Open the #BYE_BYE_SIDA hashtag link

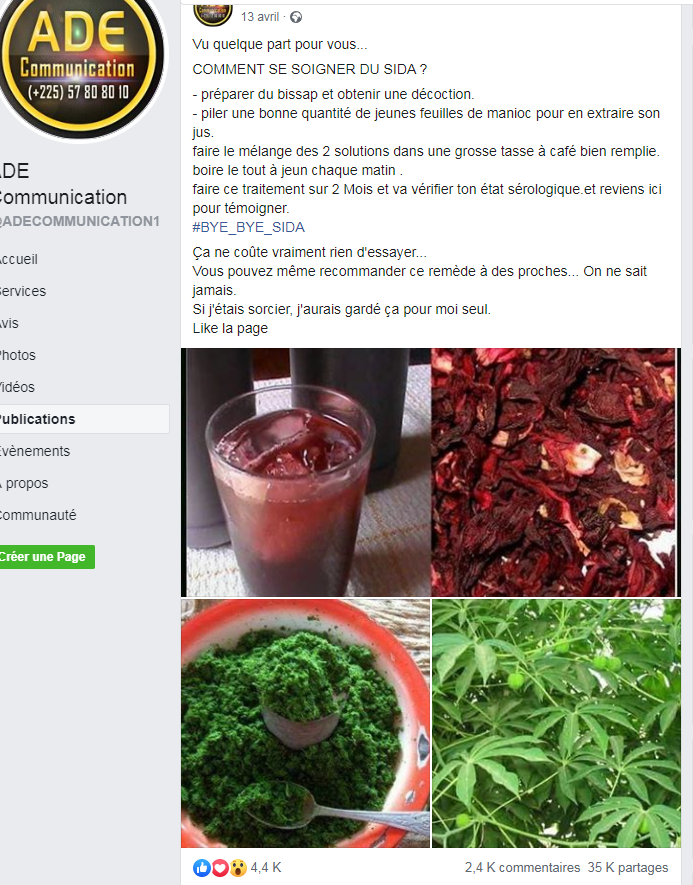point(248,227)
